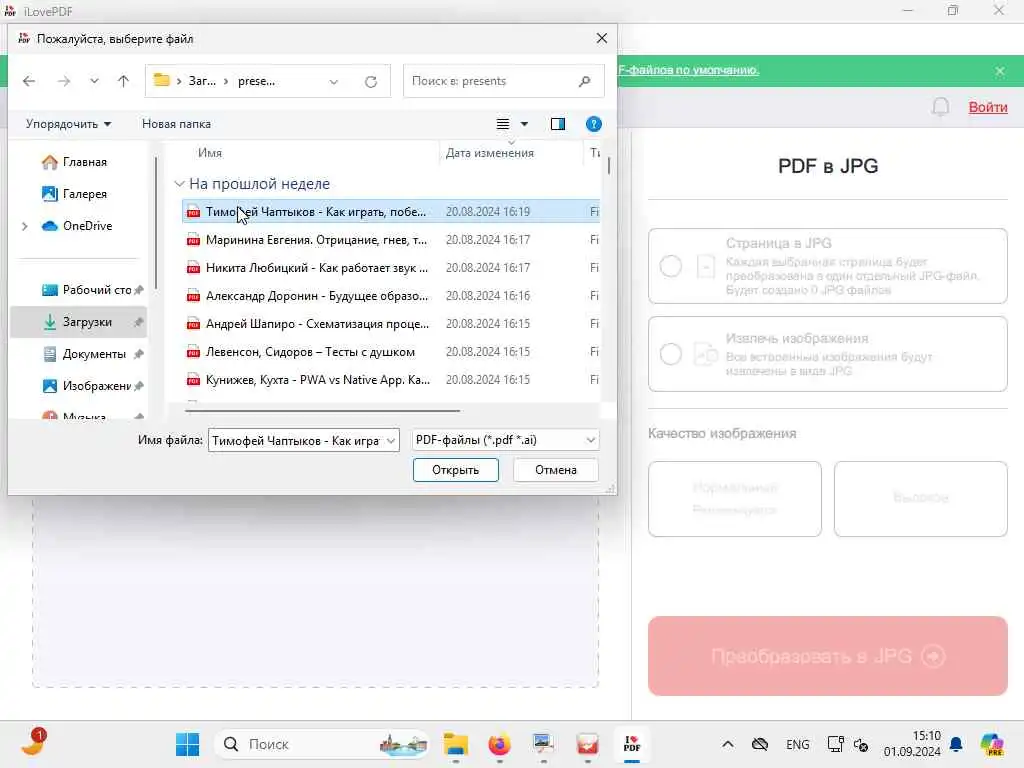This screenshot has width=1024, height=768.
Task: Open the Упорядочить menu
Action: click(69, 124)
